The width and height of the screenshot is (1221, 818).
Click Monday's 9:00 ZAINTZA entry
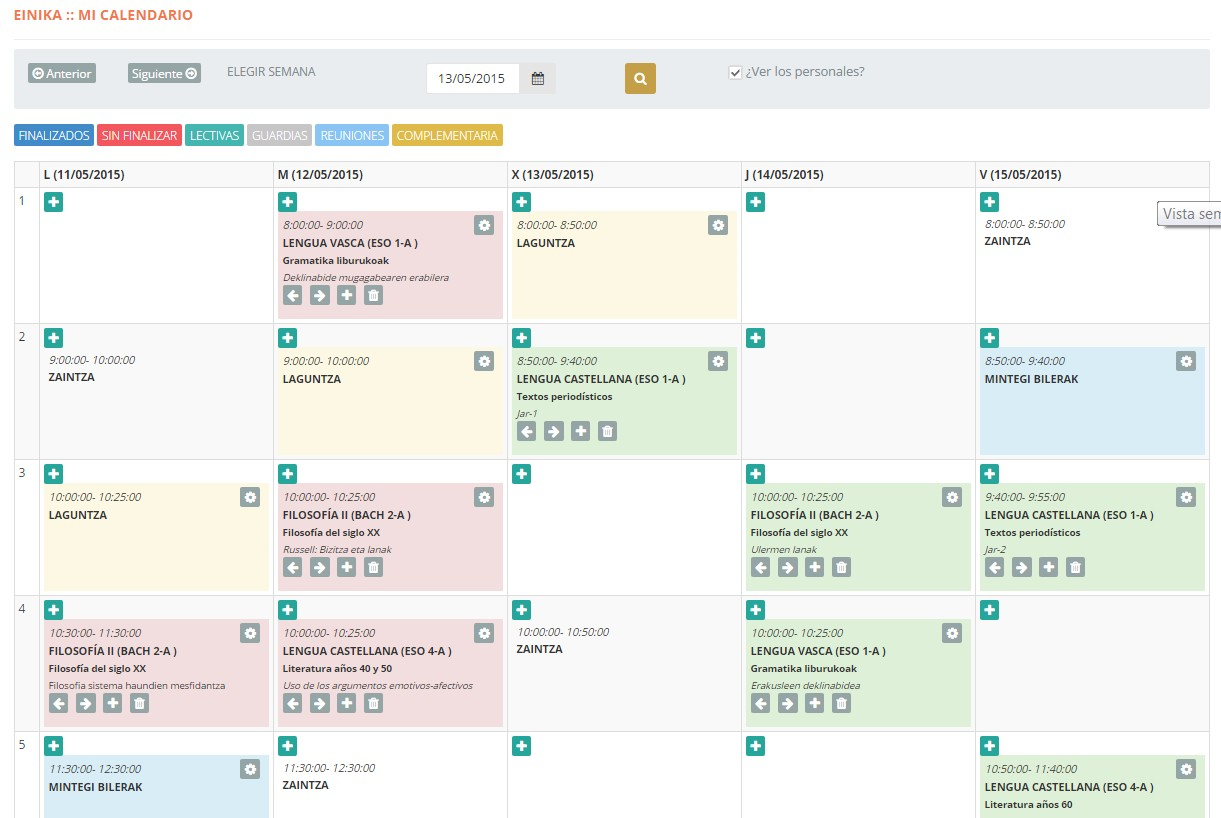(71, 377)
